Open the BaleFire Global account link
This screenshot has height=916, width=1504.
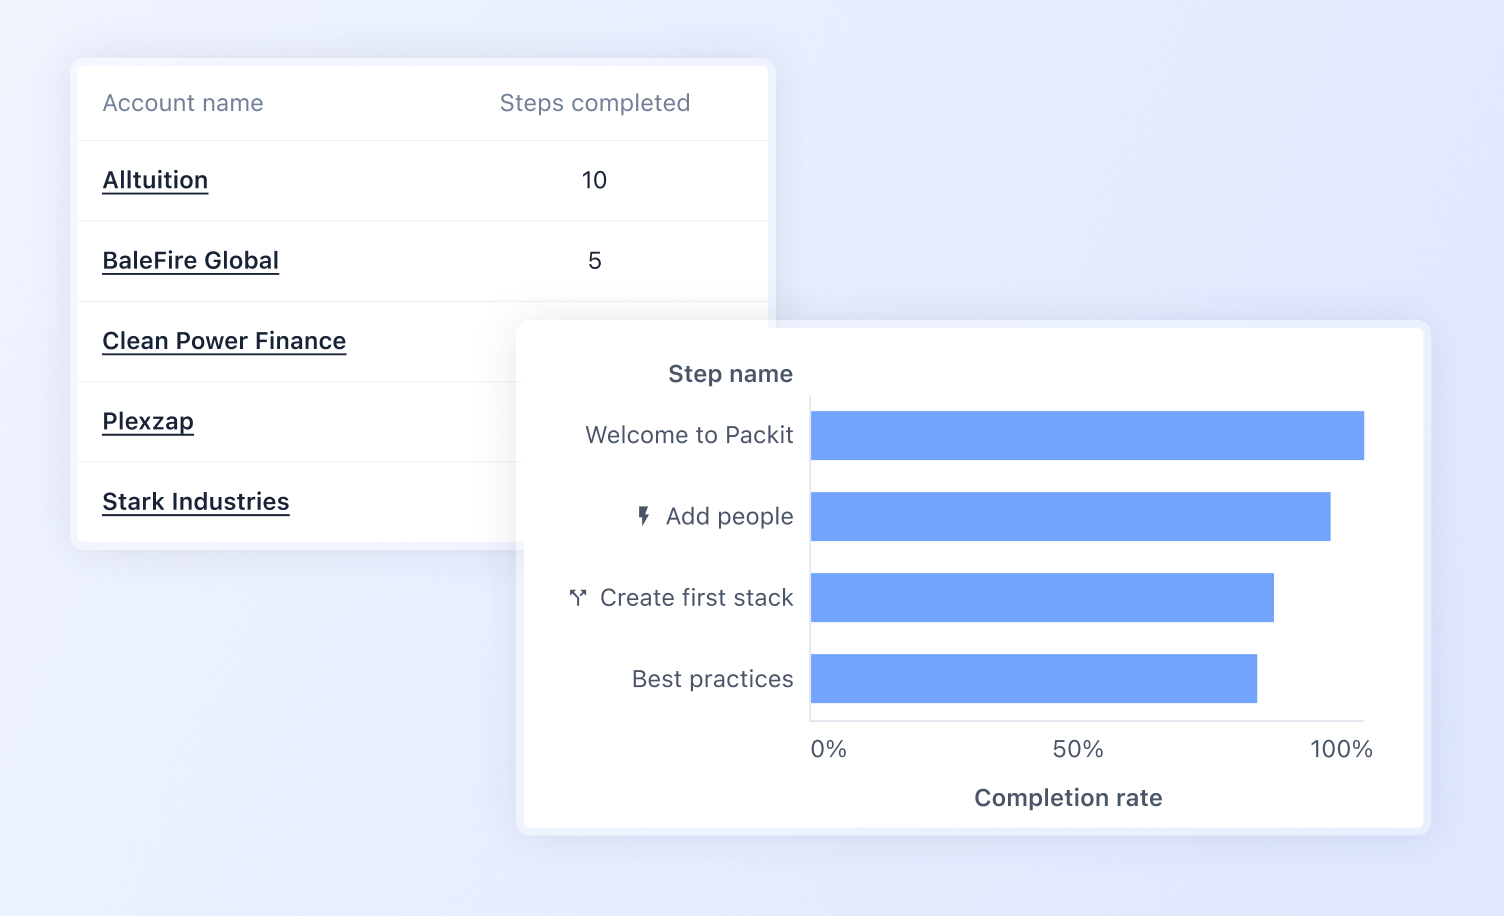(x=190, y=261)
